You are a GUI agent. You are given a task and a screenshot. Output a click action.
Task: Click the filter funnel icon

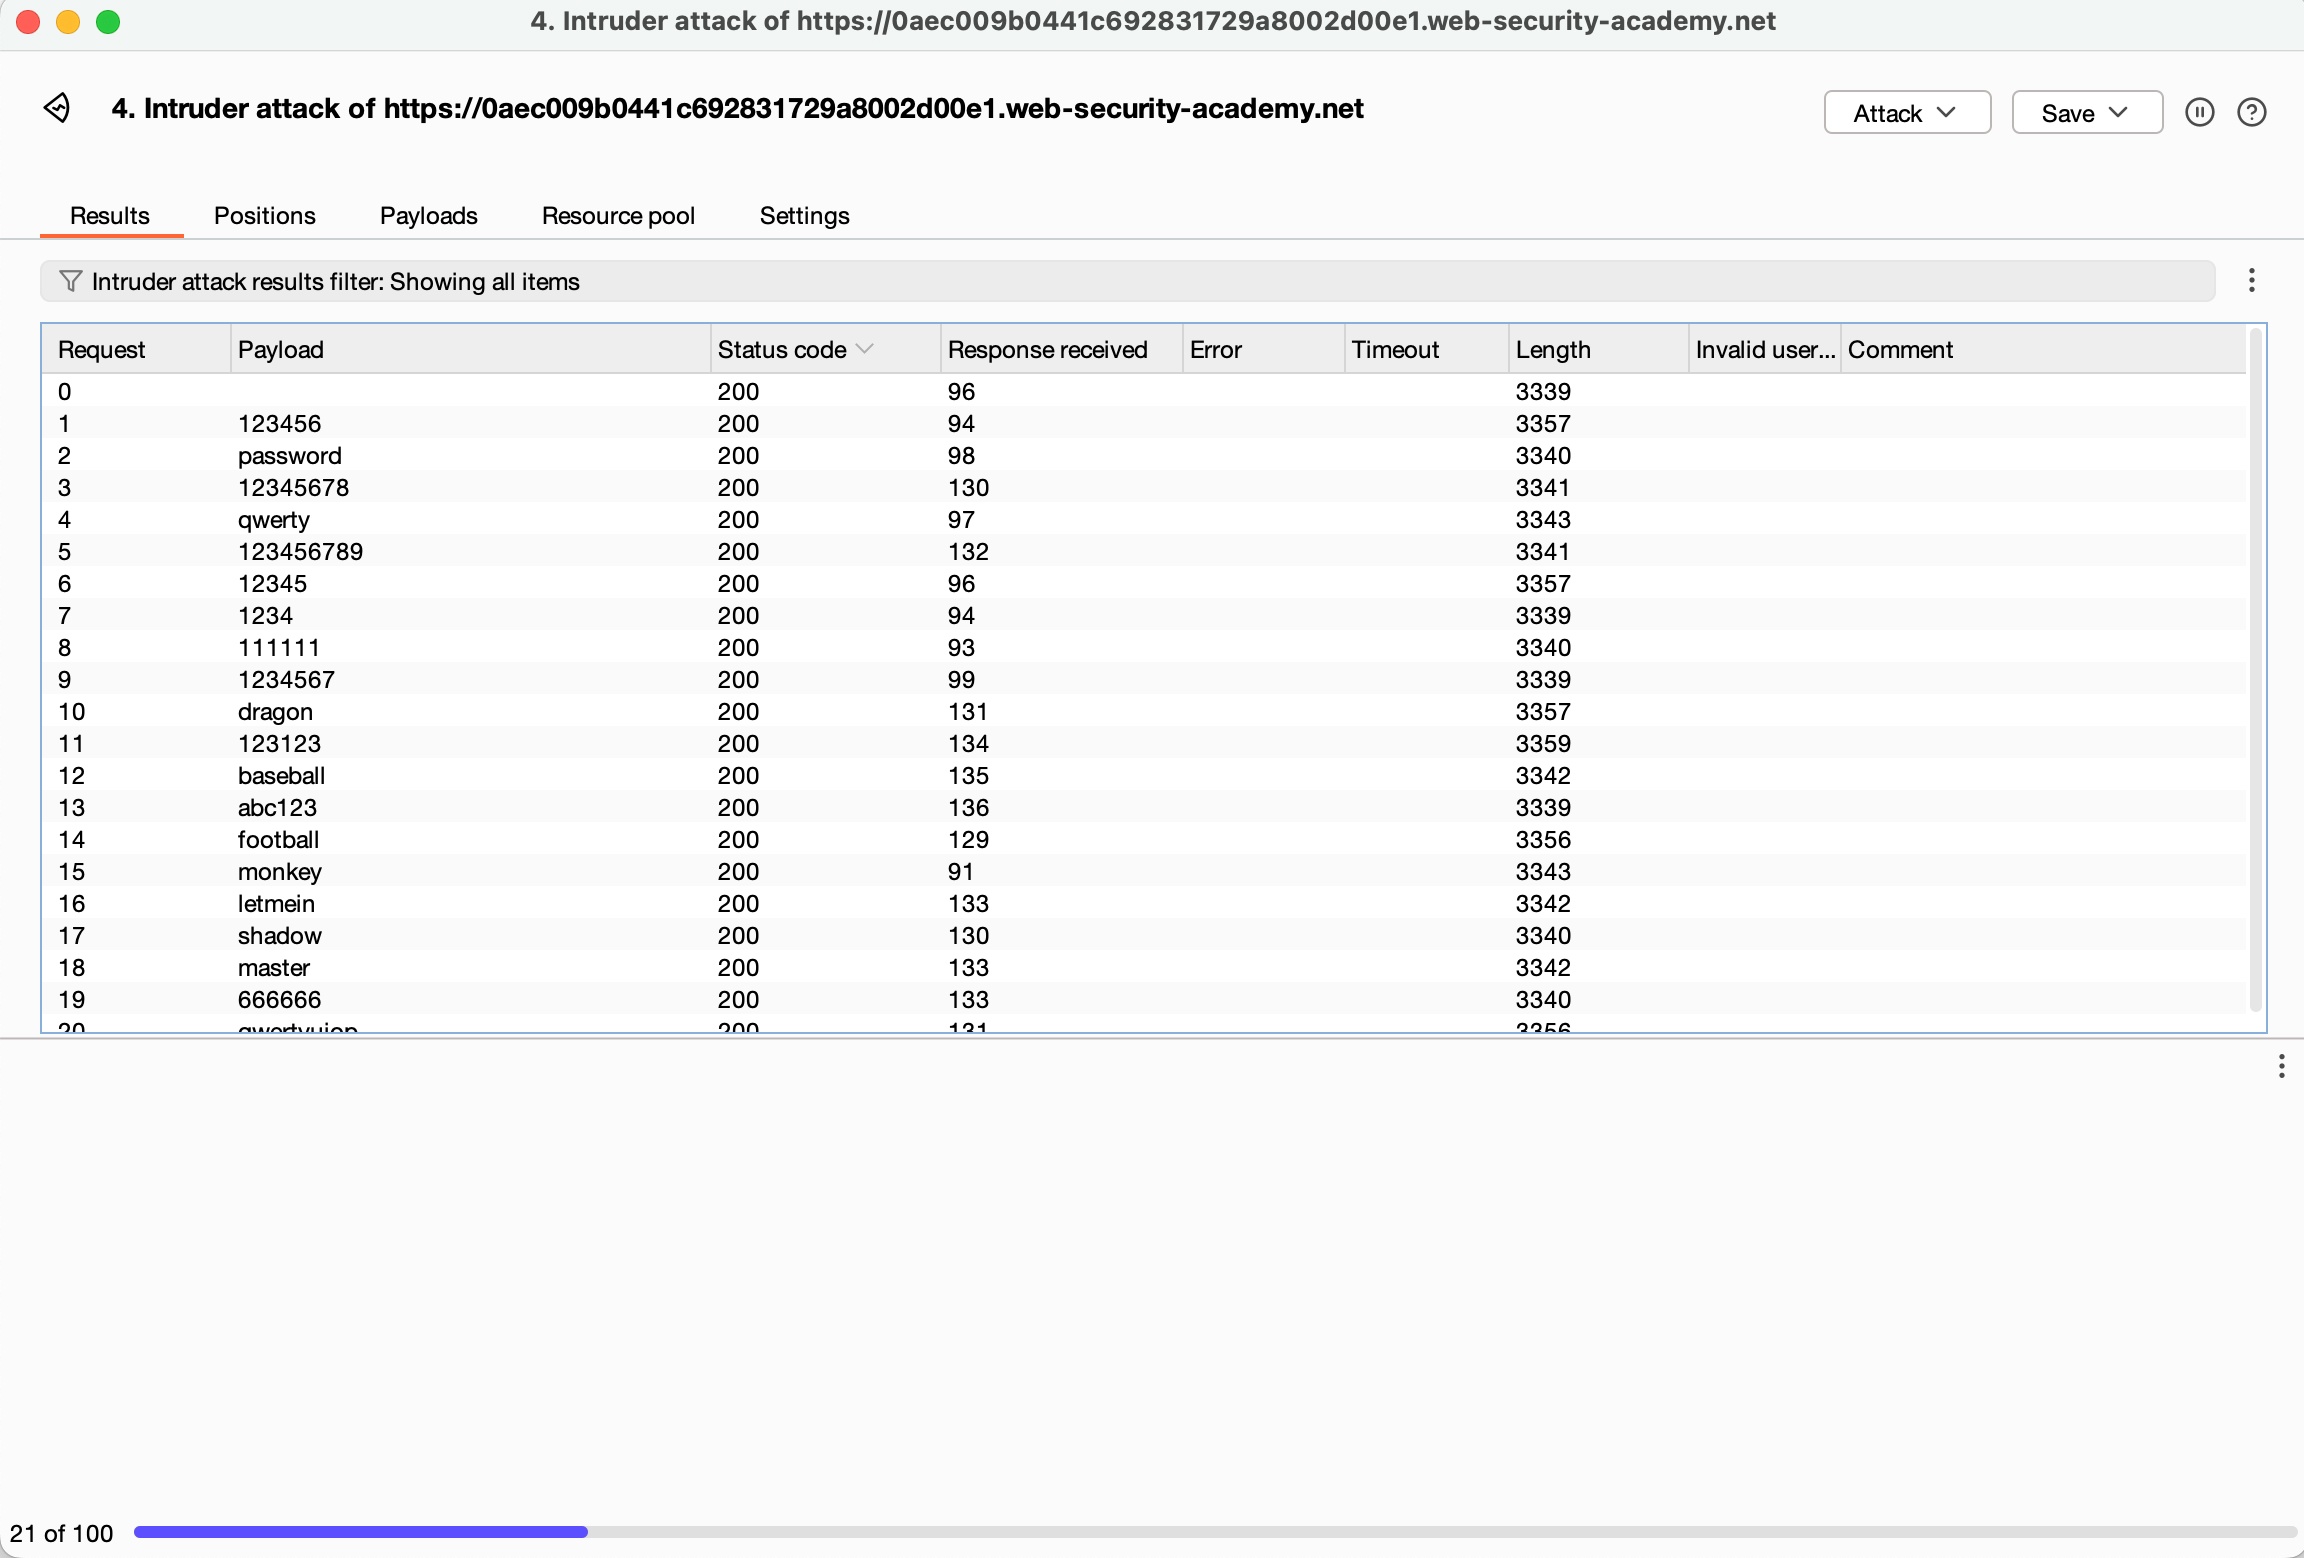70,281
